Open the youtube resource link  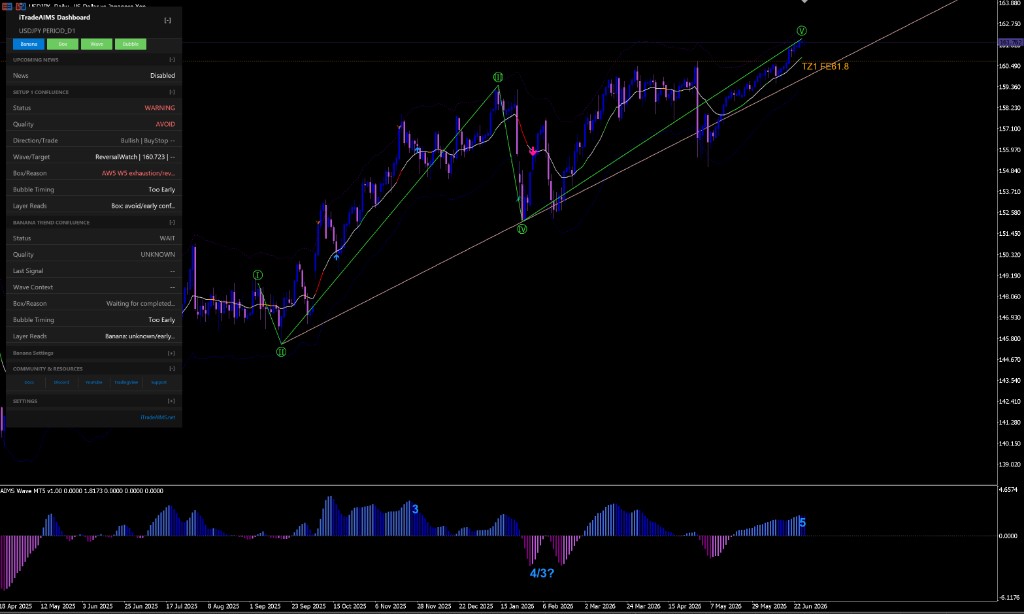94,382
